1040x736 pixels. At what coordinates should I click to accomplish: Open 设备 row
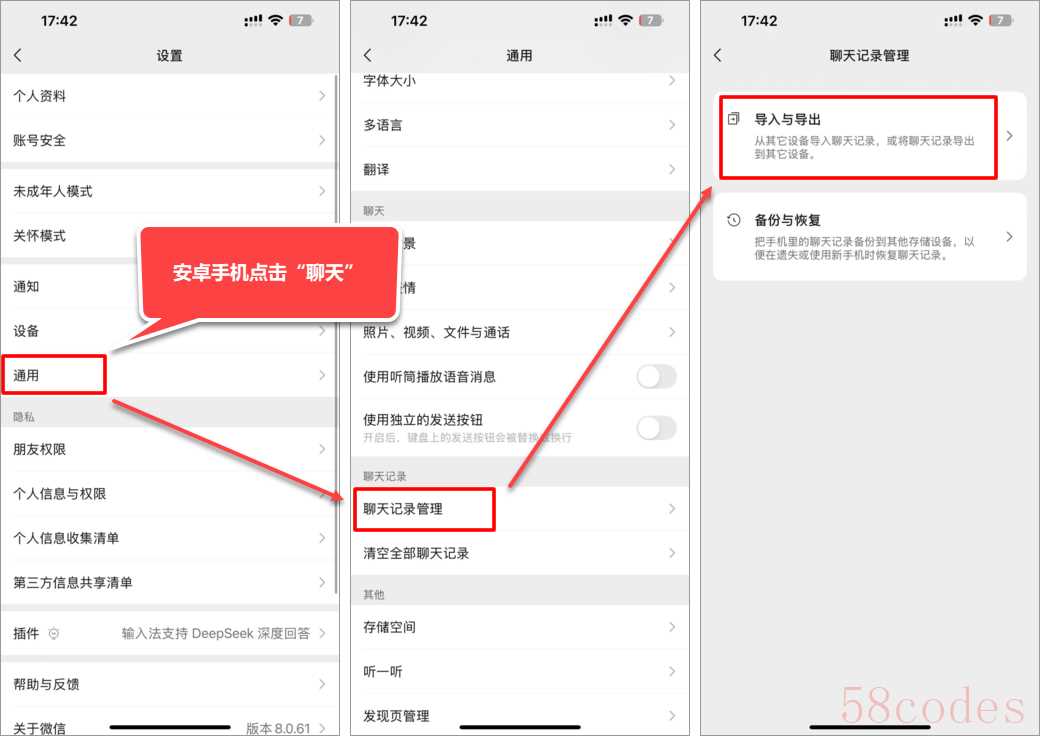pos(169,331)
